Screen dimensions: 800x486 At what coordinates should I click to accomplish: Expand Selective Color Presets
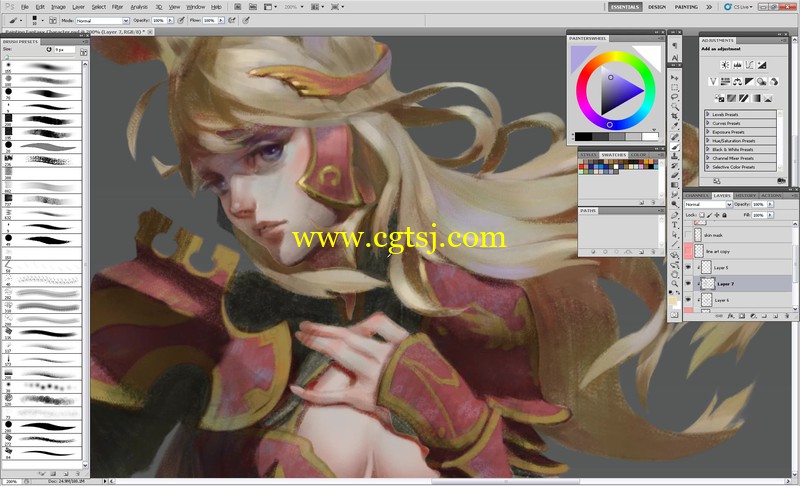pos(708,167)
